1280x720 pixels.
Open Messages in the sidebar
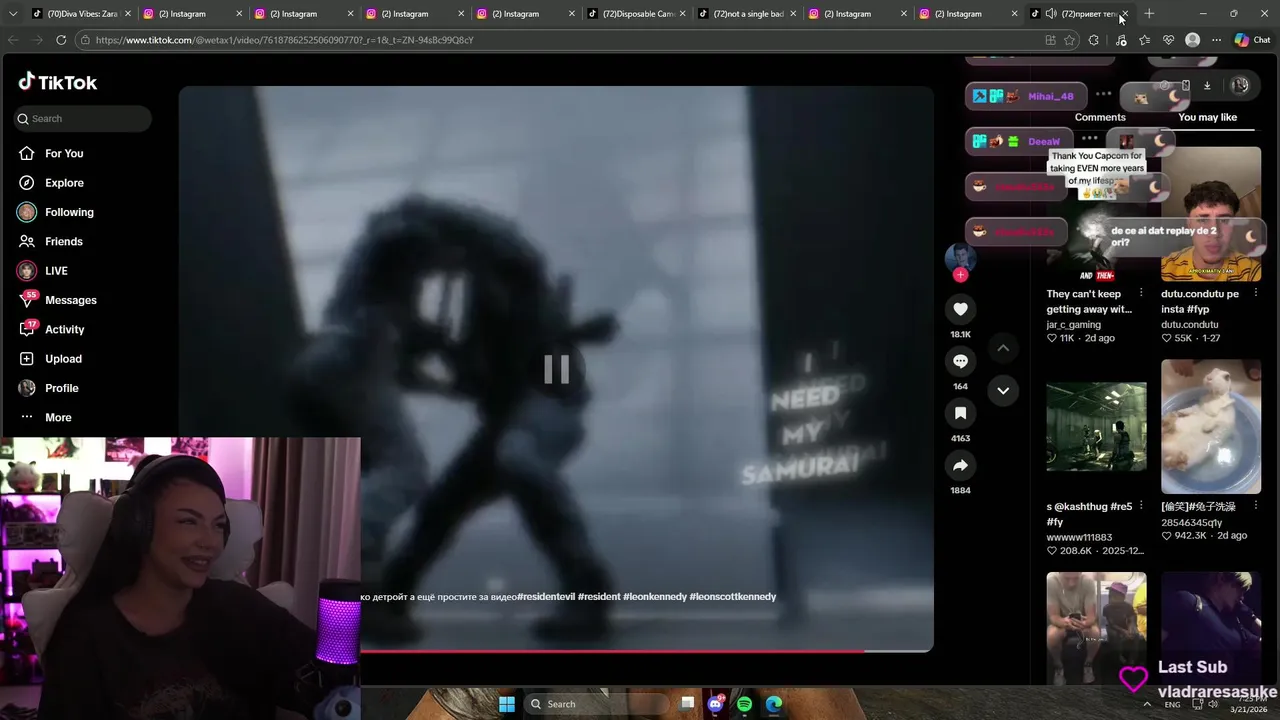[x=70, y=300]
